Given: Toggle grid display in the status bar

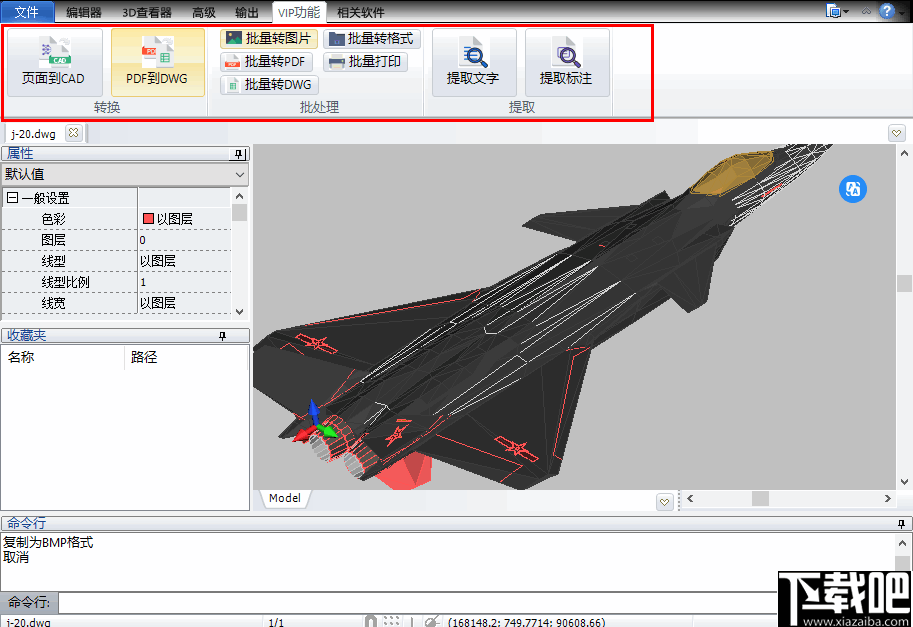Looking at the screenshot, I should 394,621.
